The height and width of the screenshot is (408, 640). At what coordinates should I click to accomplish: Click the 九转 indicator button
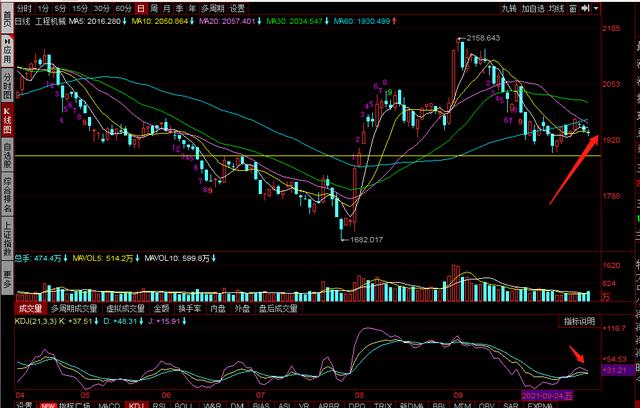[x=511, y=7]
